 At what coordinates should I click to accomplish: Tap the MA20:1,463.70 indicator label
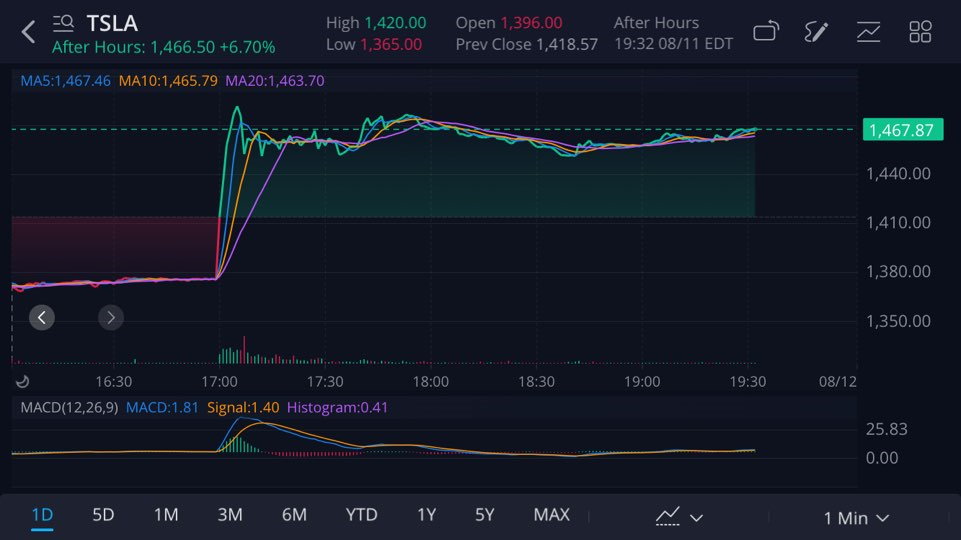[x=275, y=81]
